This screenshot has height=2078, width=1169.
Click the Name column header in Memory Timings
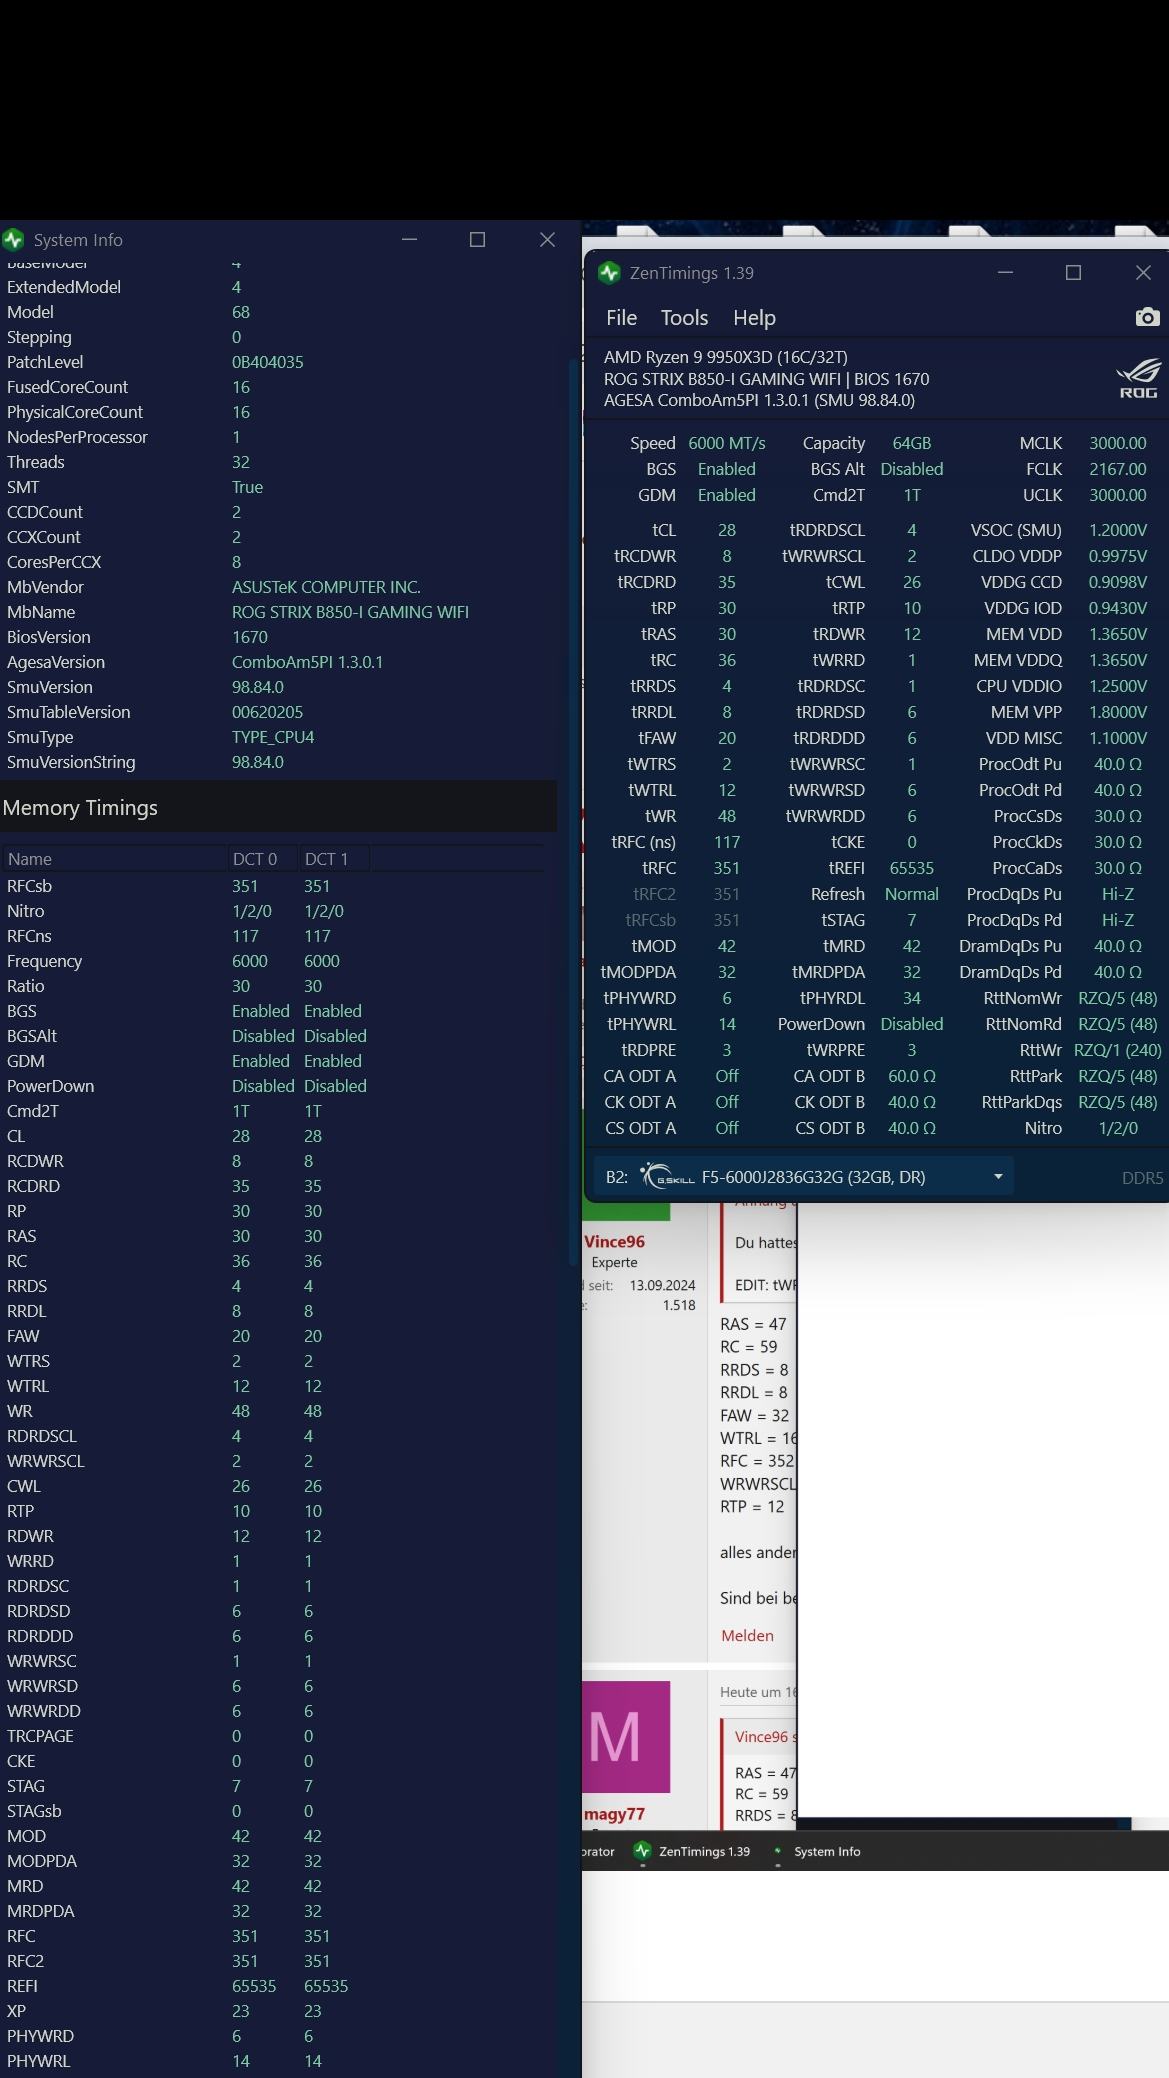(115, 859)
